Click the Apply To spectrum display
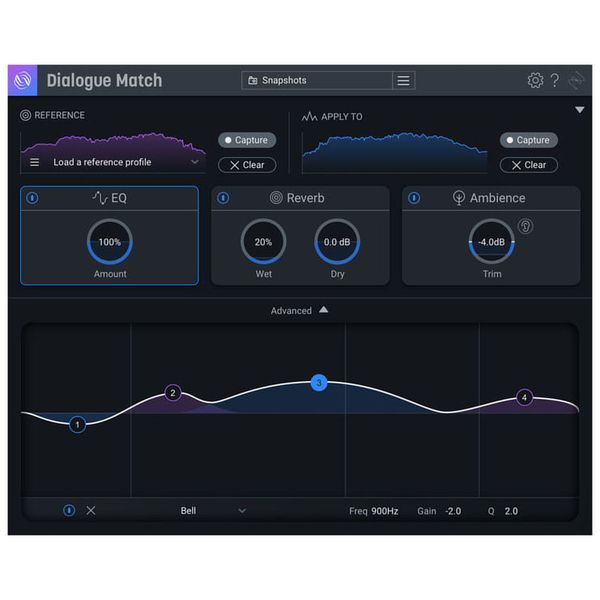This screenshot has width=600, height=600. (x=395, y=153)
